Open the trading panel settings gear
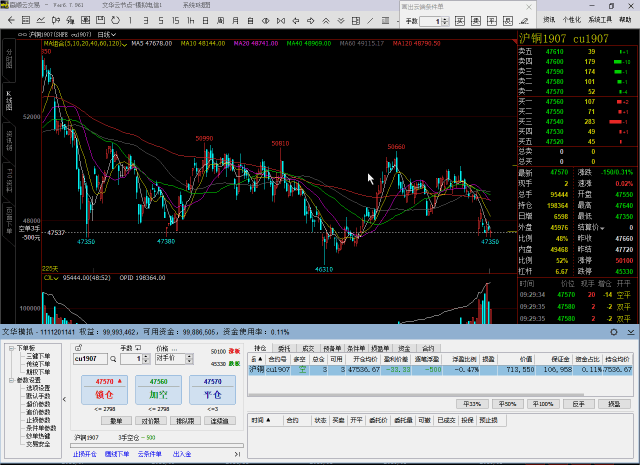Image resolution: width=640 pixels, height=465 pixels. point(613,332)
